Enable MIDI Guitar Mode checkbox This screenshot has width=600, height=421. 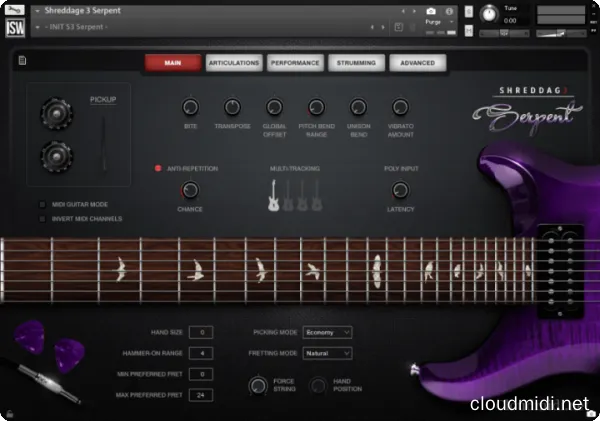point(42,203)
